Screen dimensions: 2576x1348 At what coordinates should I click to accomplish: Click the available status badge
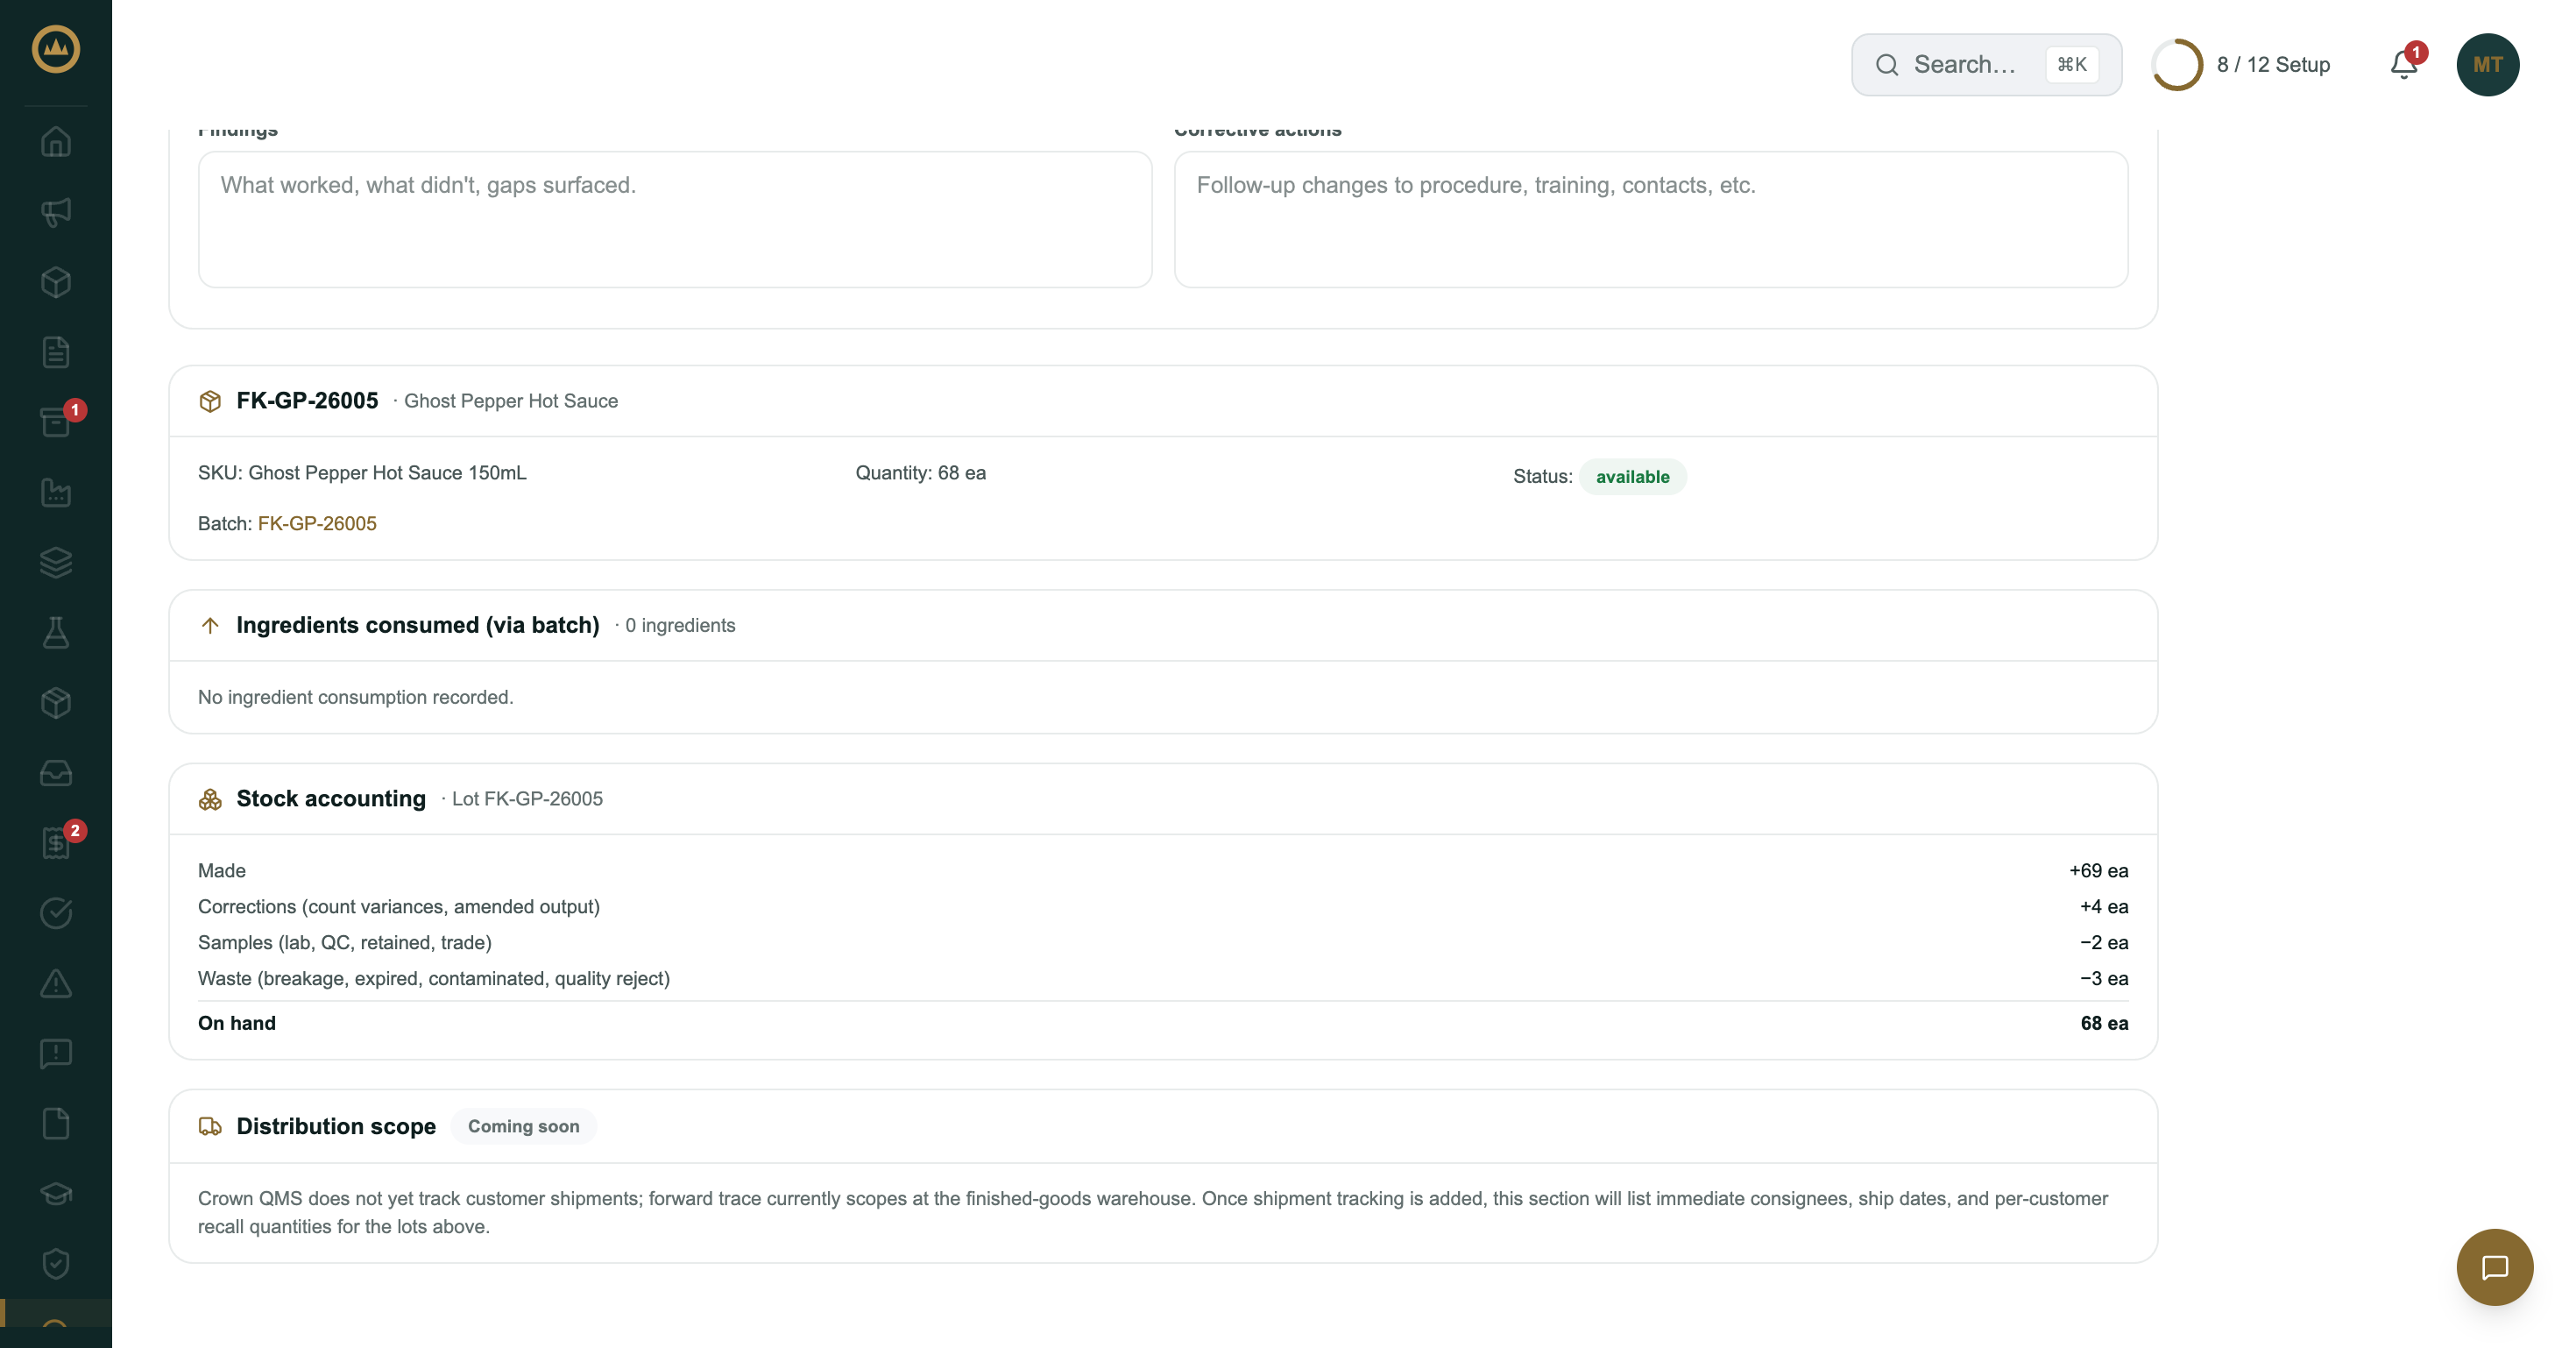[1632, 477]
